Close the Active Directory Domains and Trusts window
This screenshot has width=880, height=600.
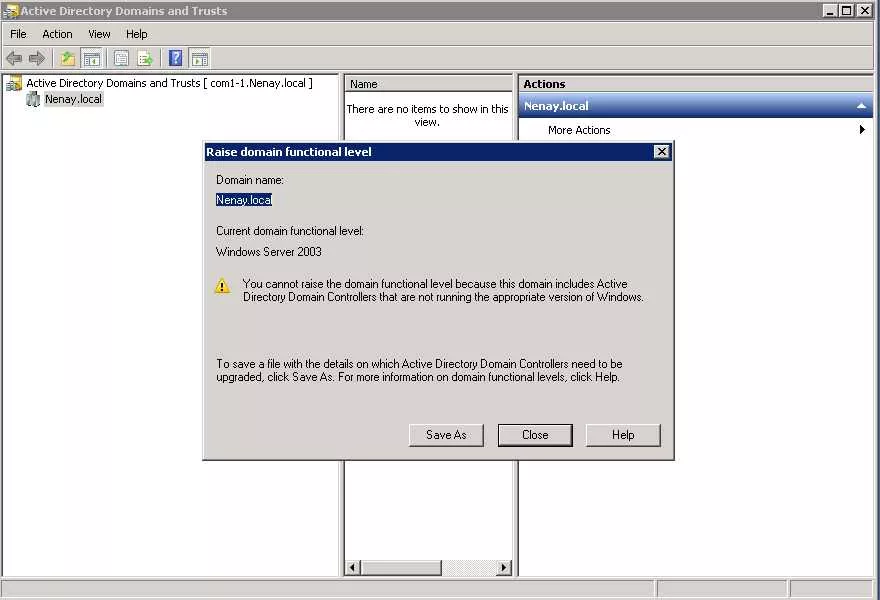[865, 11]
